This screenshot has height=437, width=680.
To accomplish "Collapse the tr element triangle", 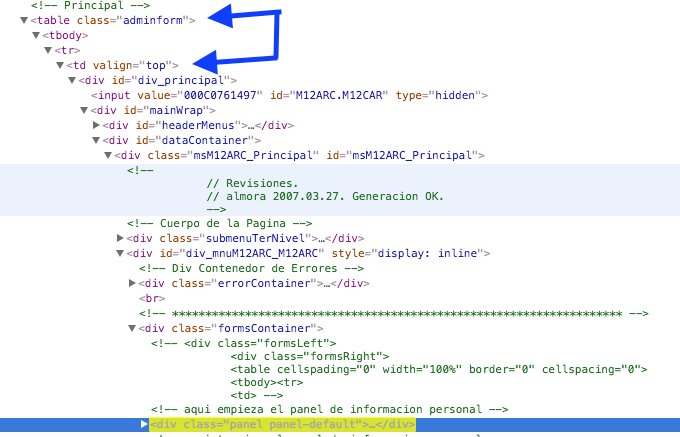I will point(48,50).
